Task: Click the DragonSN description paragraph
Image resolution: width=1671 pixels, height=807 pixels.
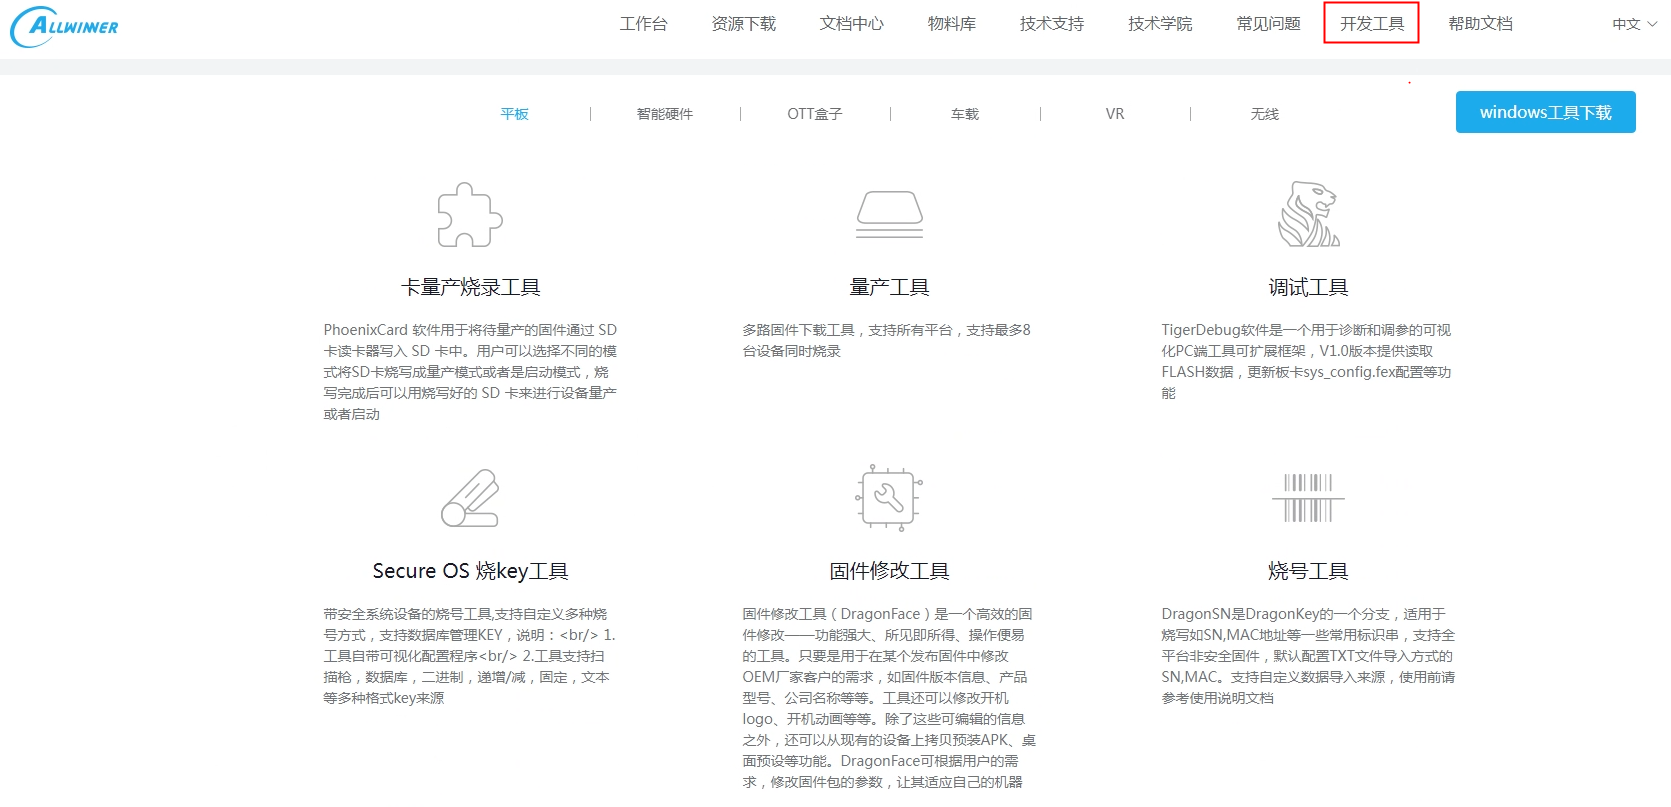Action: (1308, 656)
